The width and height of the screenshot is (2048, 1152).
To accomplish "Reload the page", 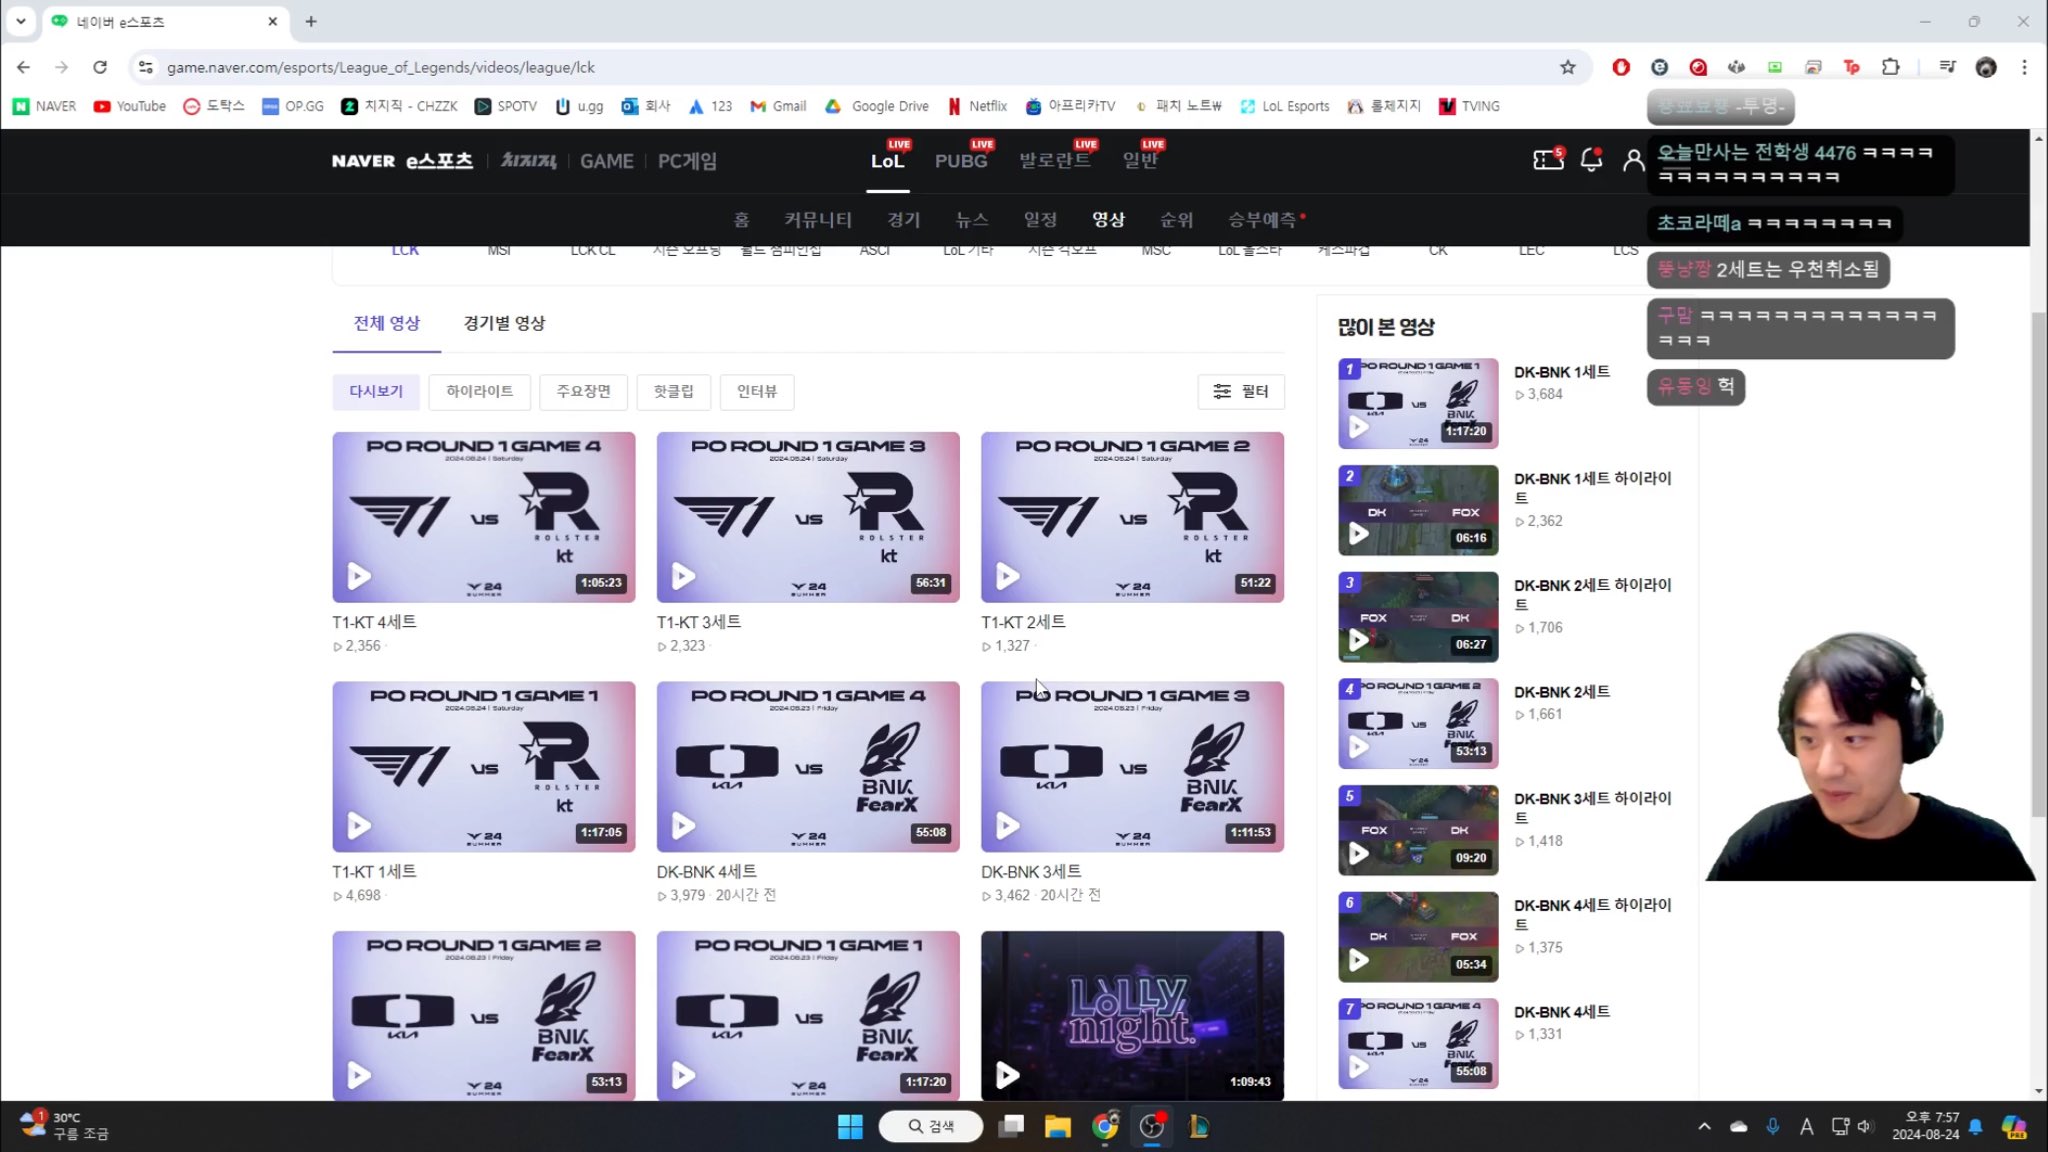I will pyautogui.click(x=100, y=67).
